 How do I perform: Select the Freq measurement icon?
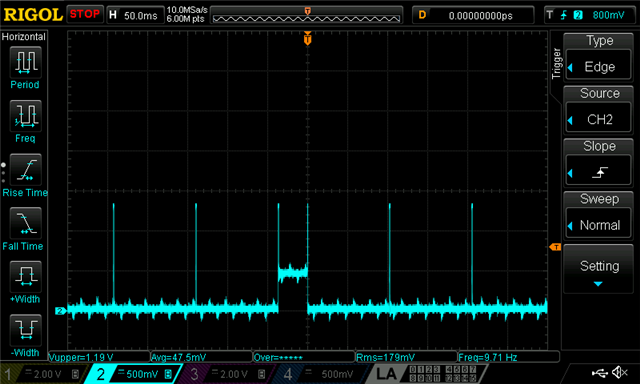pos(25,116)
